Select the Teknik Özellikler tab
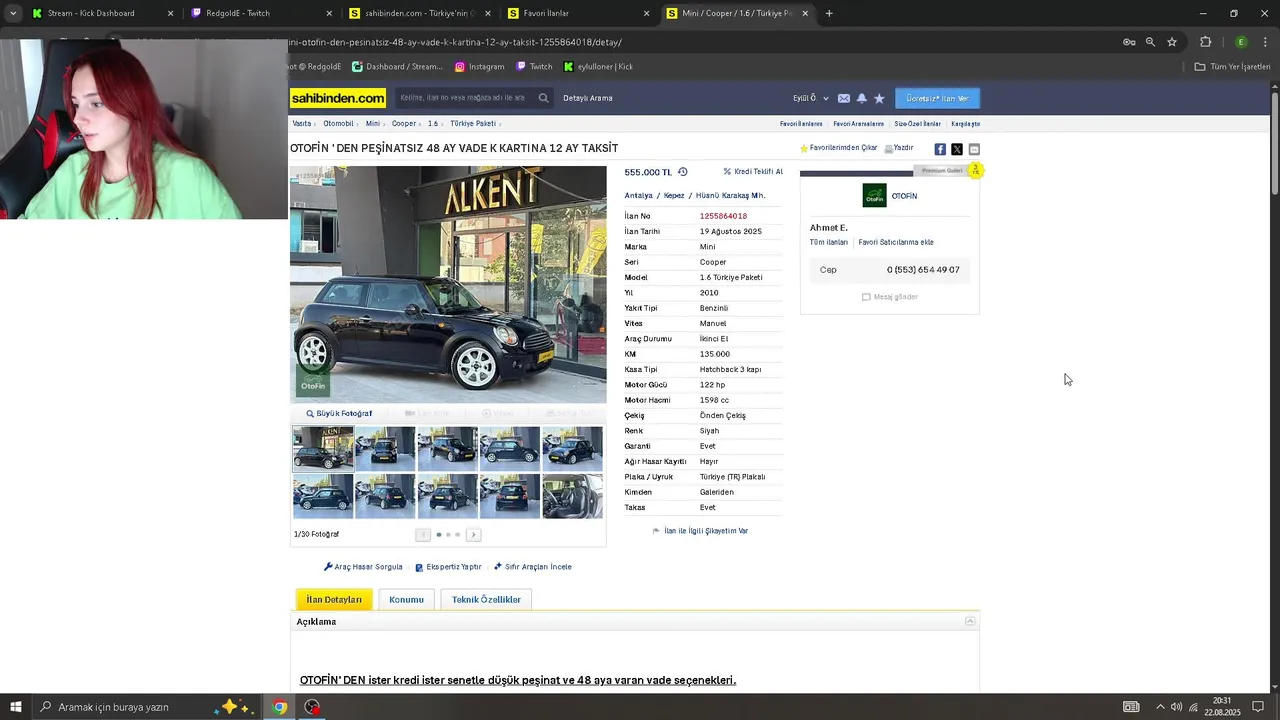 [486, 600]
